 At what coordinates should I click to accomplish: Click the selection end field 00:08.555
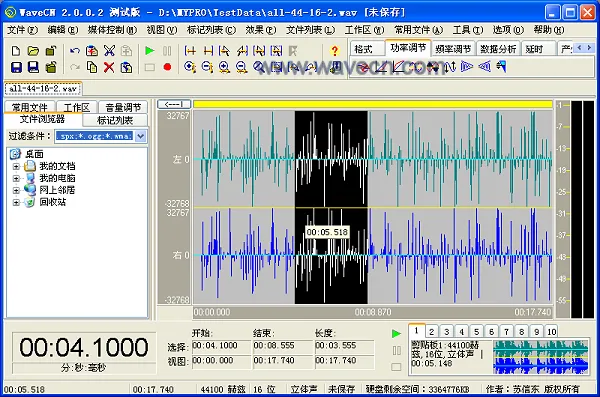282,346
